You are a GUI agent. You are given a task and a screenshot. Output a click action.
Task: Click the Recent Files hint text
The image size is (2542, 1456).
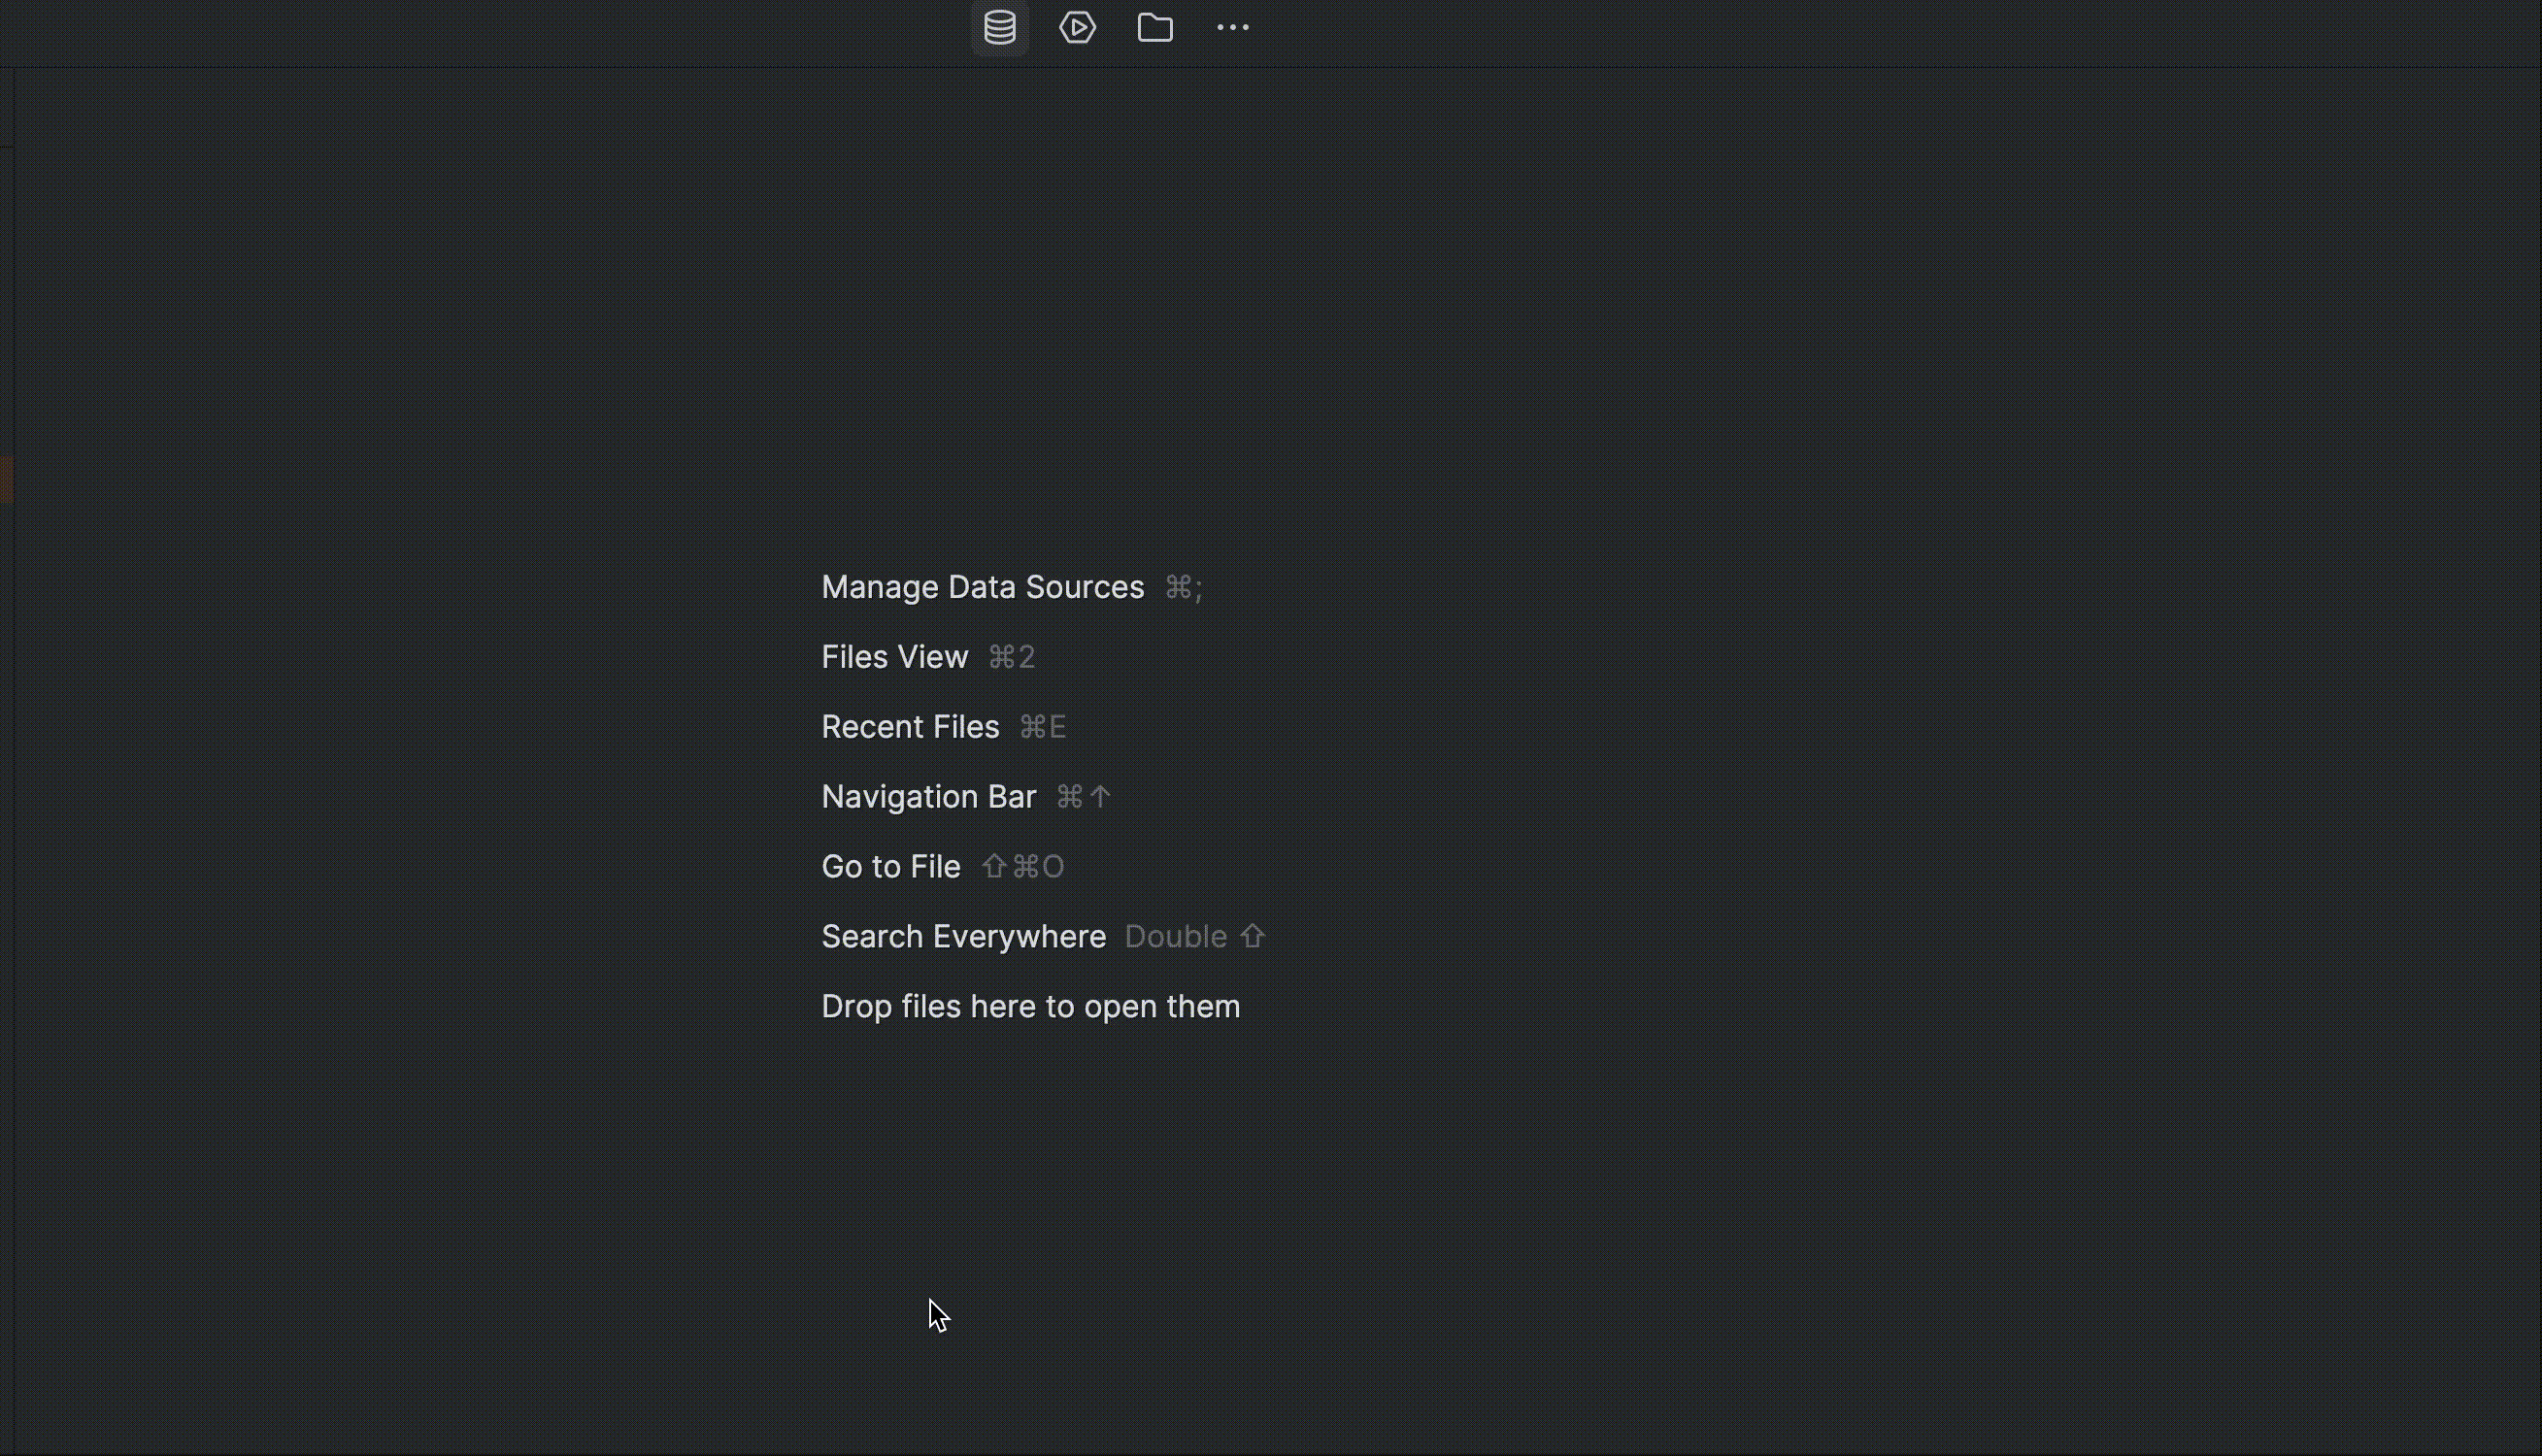coord(910,727)
